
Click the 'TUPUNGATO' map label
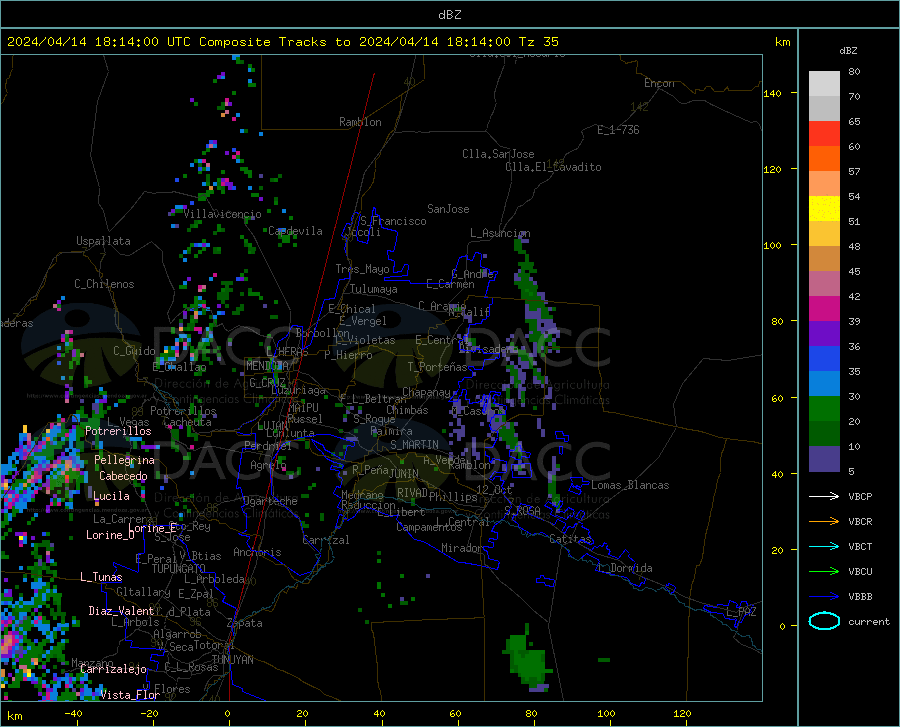coord(179,569)
